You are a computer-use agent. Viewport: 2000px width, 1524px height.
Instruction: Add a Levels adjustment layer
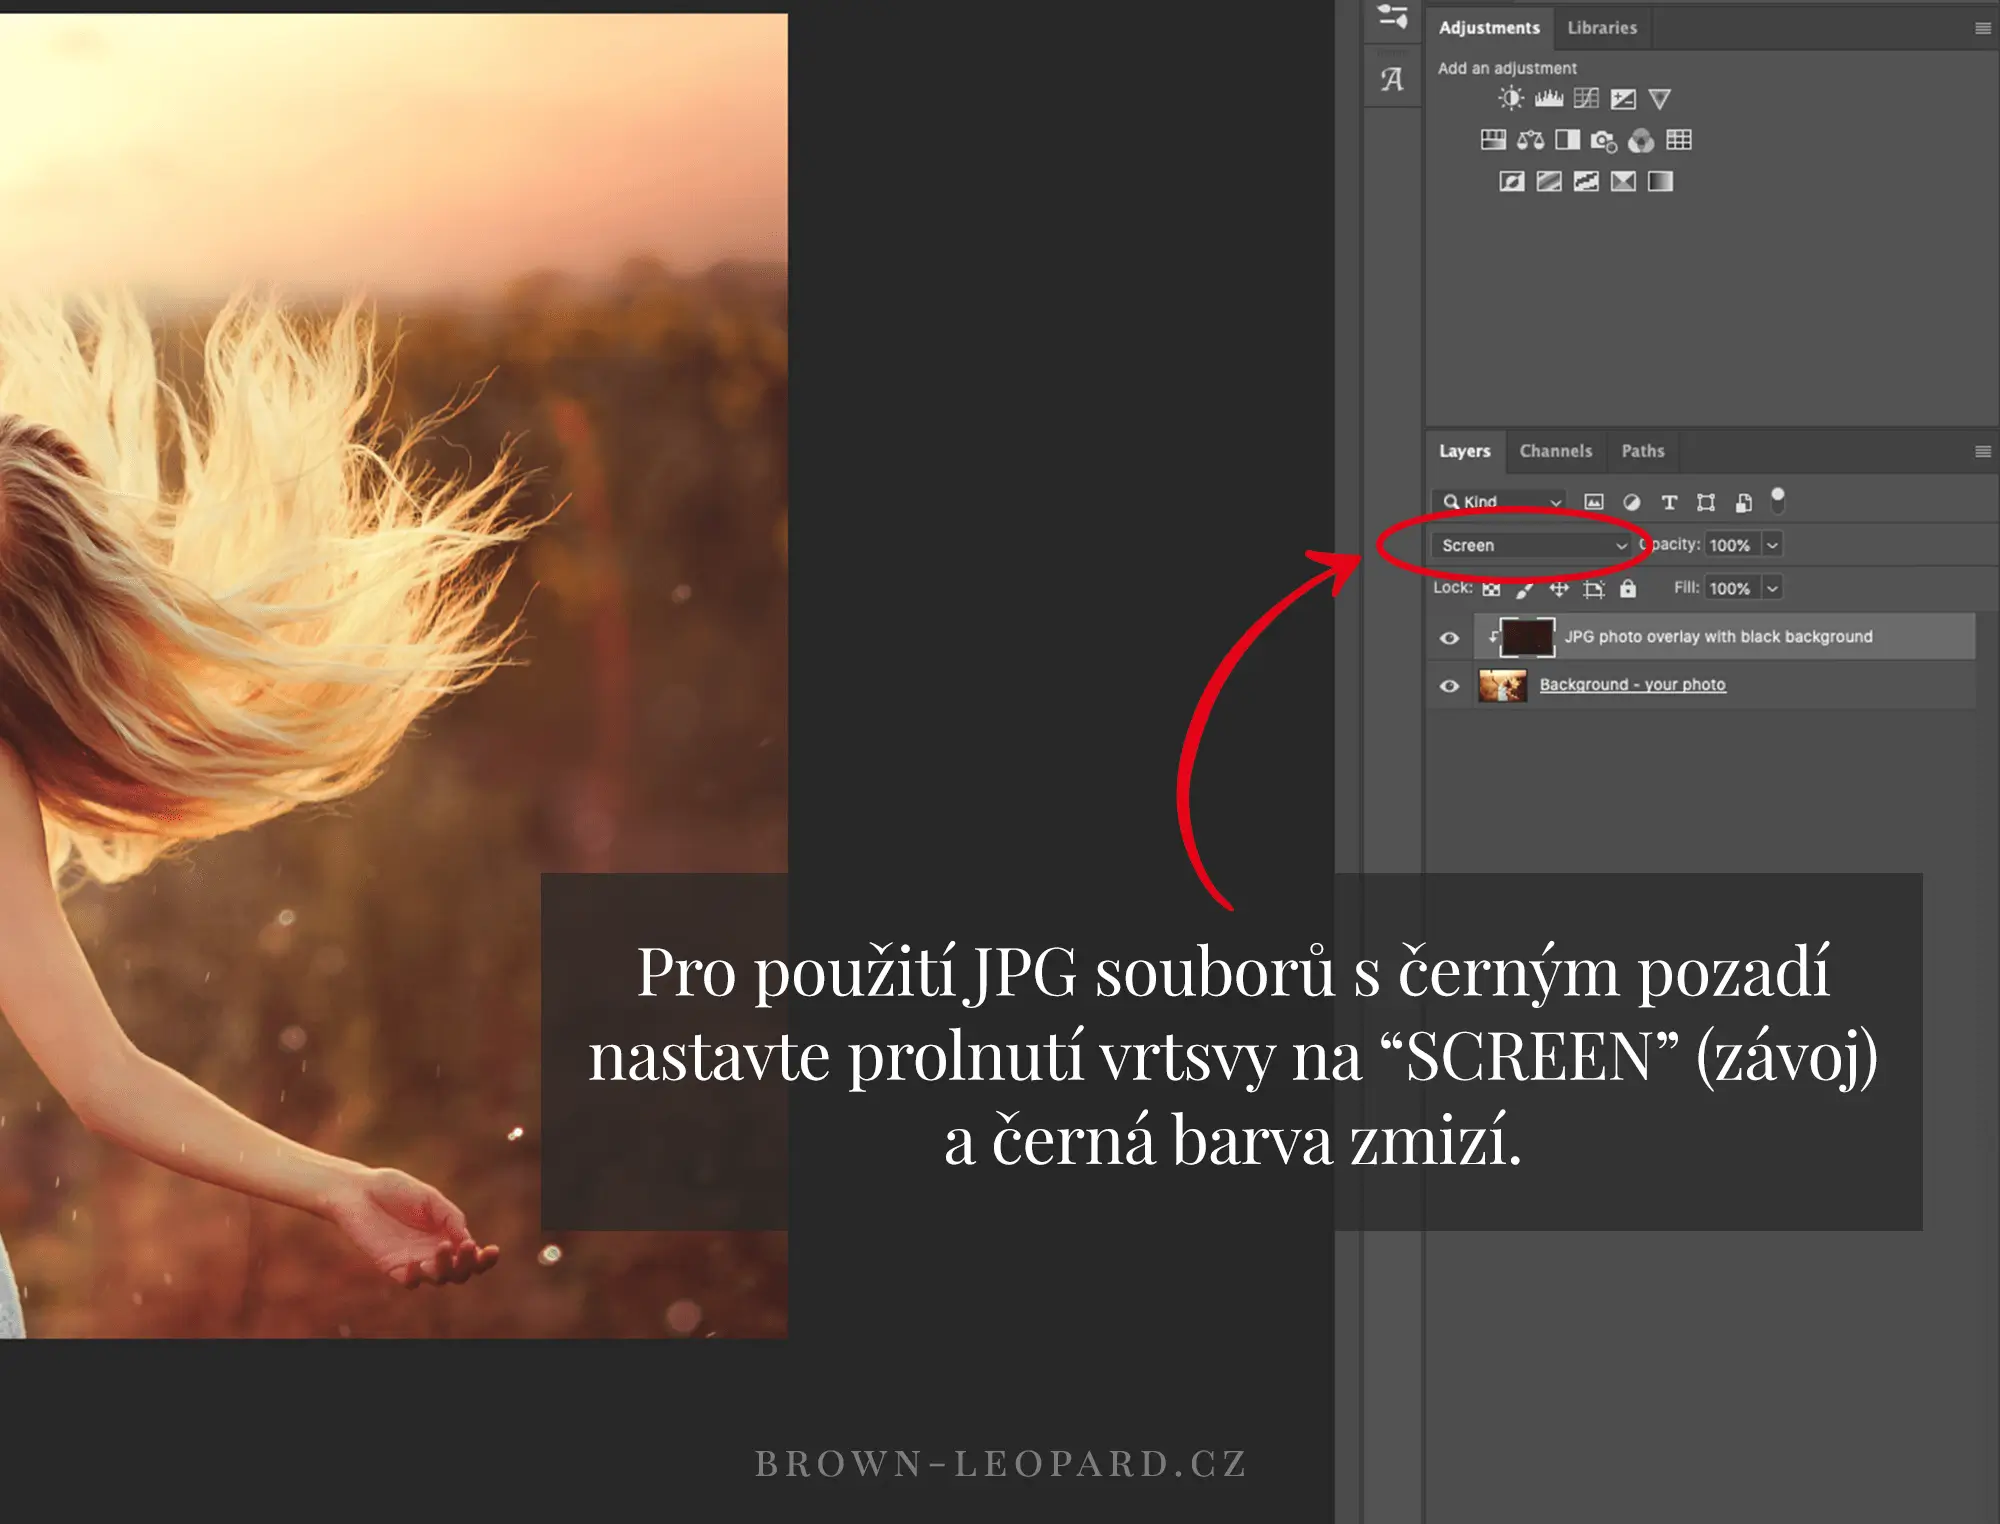click(1548, 98)
